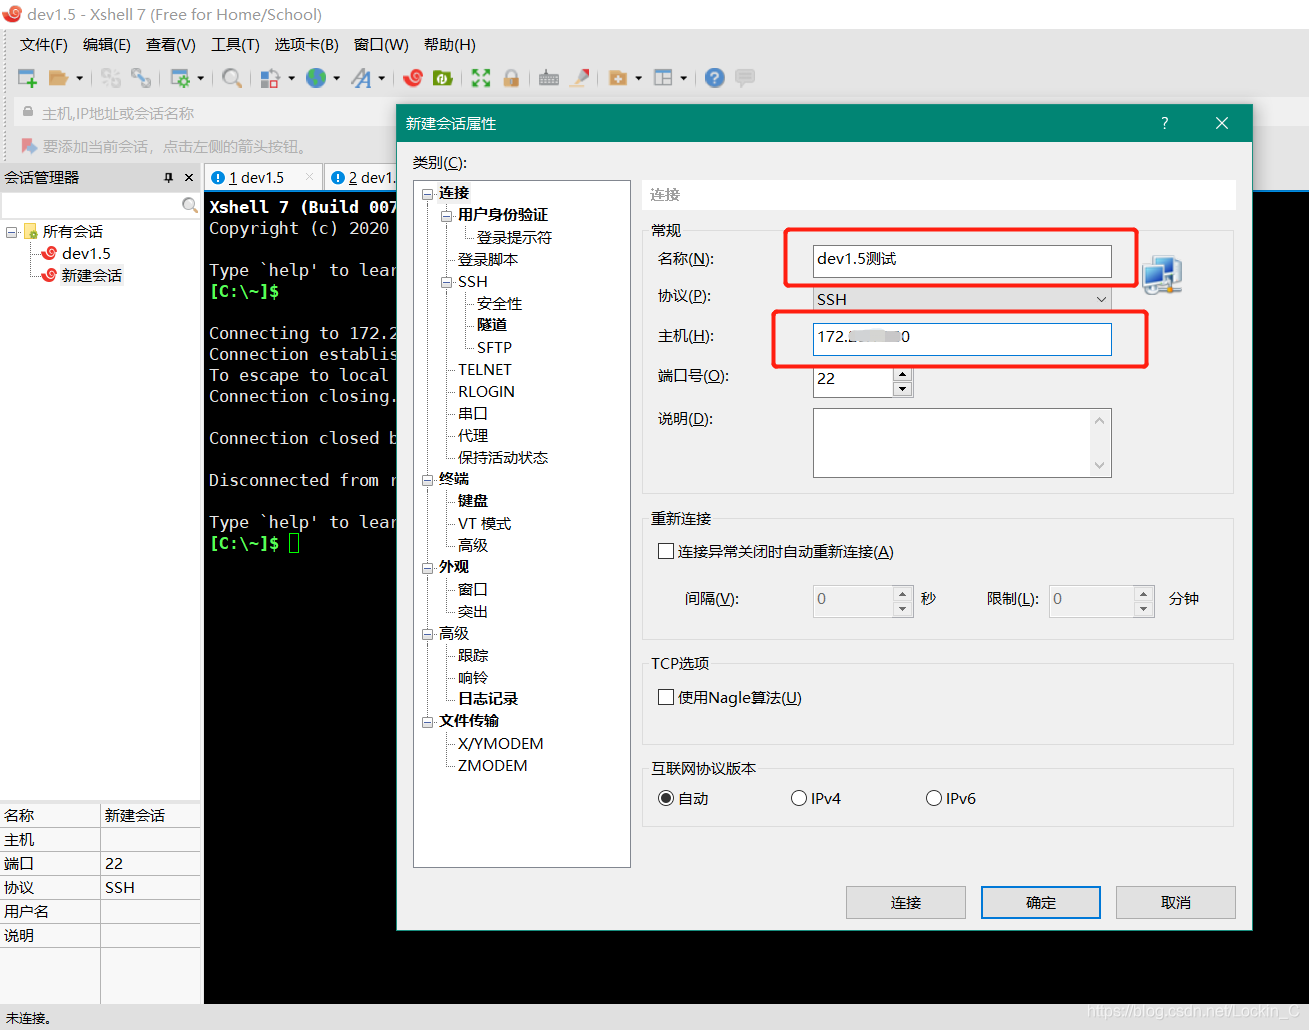
Task: Select 日志记录 in the category tree
Action: pyautogui.click(x=488, y=699)
